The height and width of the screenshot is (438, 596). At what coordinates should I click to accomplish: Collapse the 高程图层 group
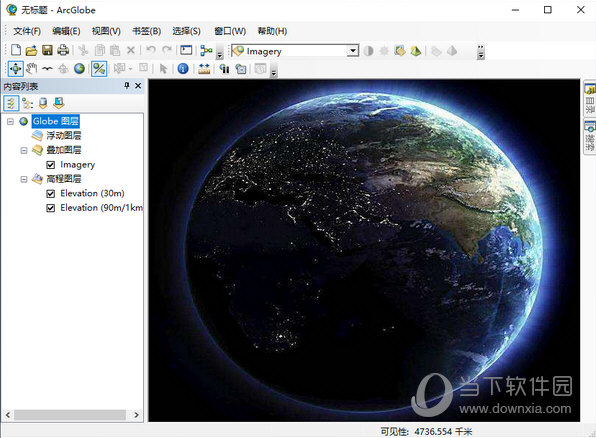coord(24,179)
